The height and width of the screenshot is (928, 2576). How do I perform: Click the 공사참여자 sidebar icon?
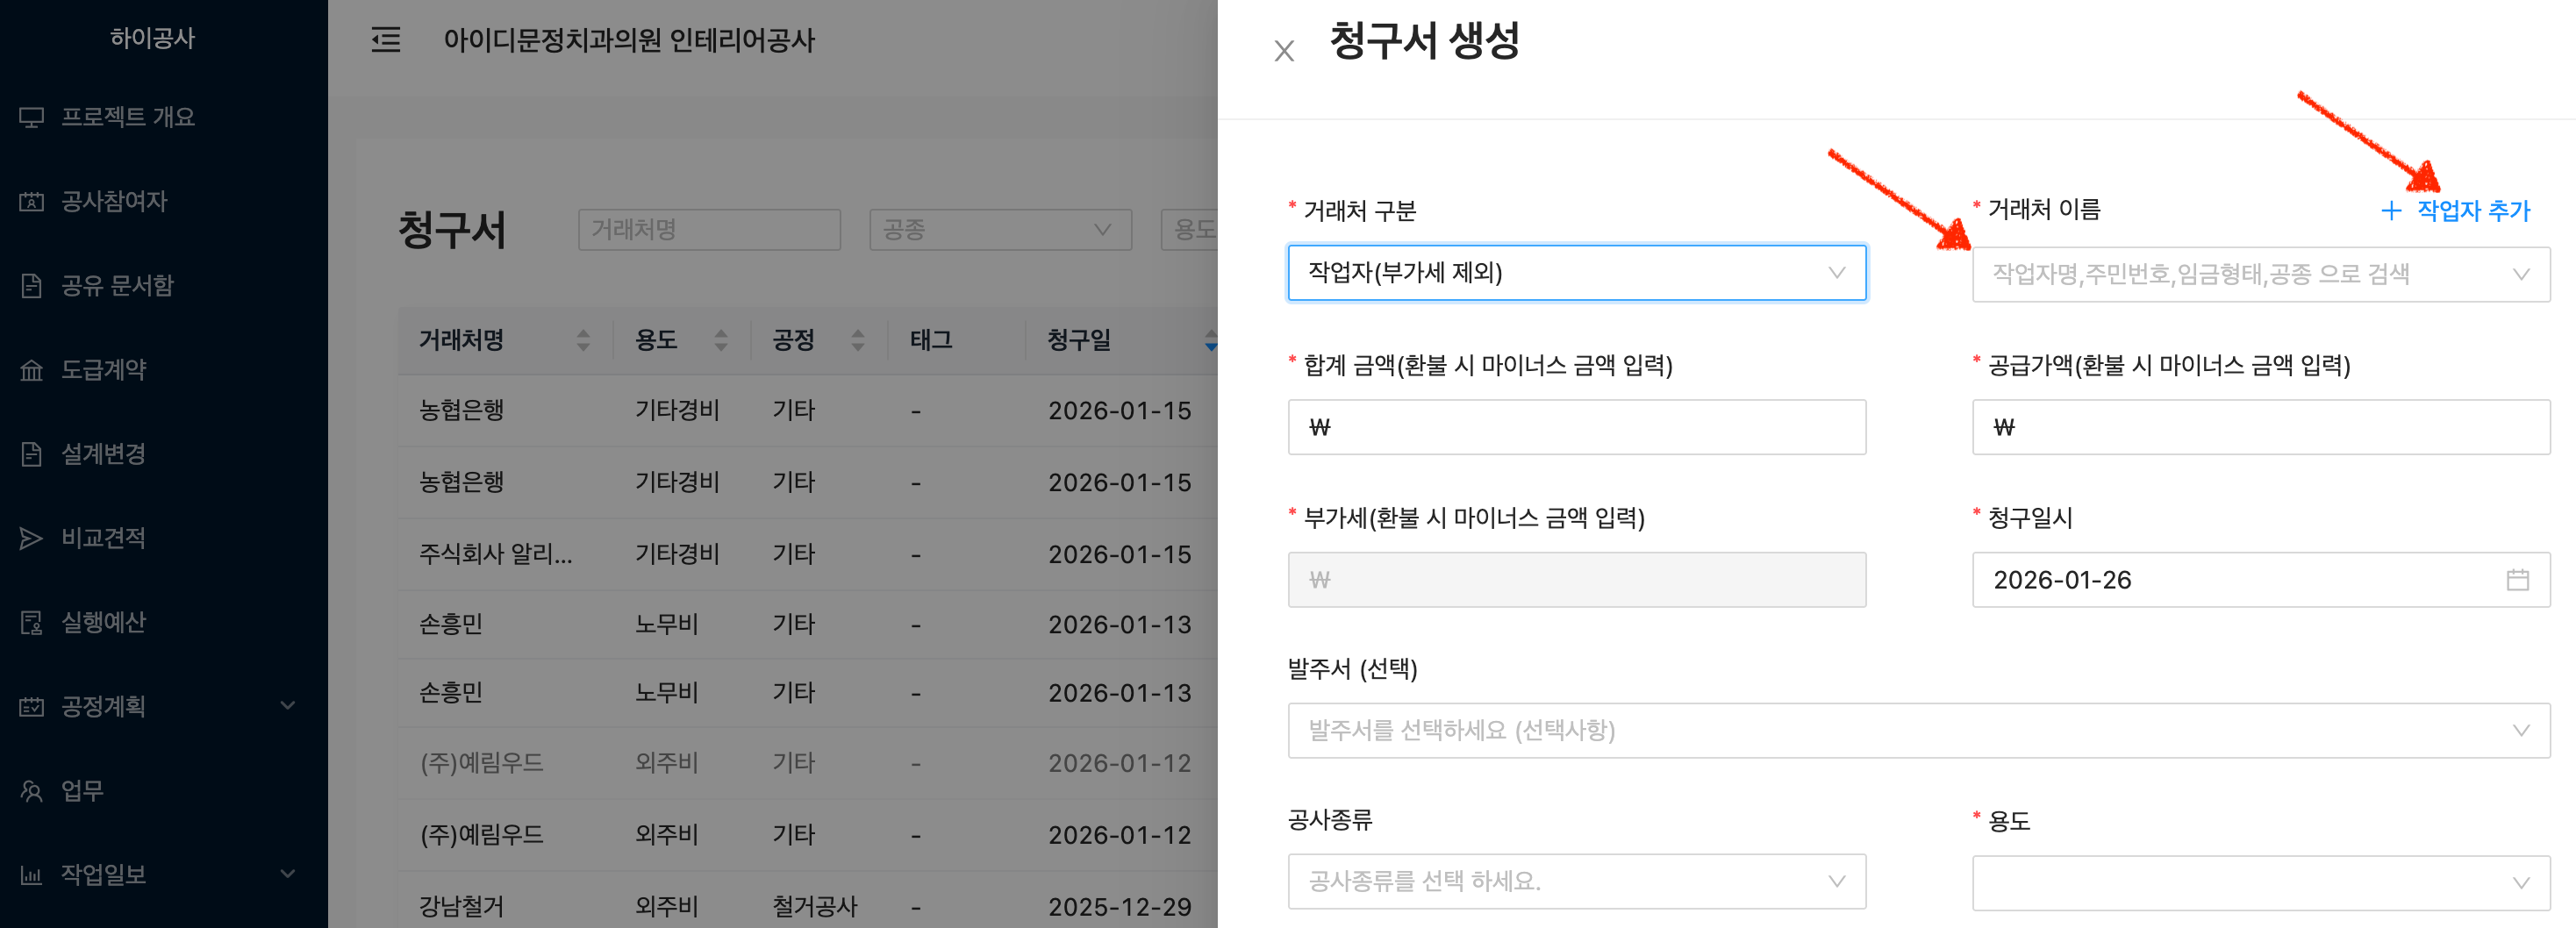[x=31, y=202]
